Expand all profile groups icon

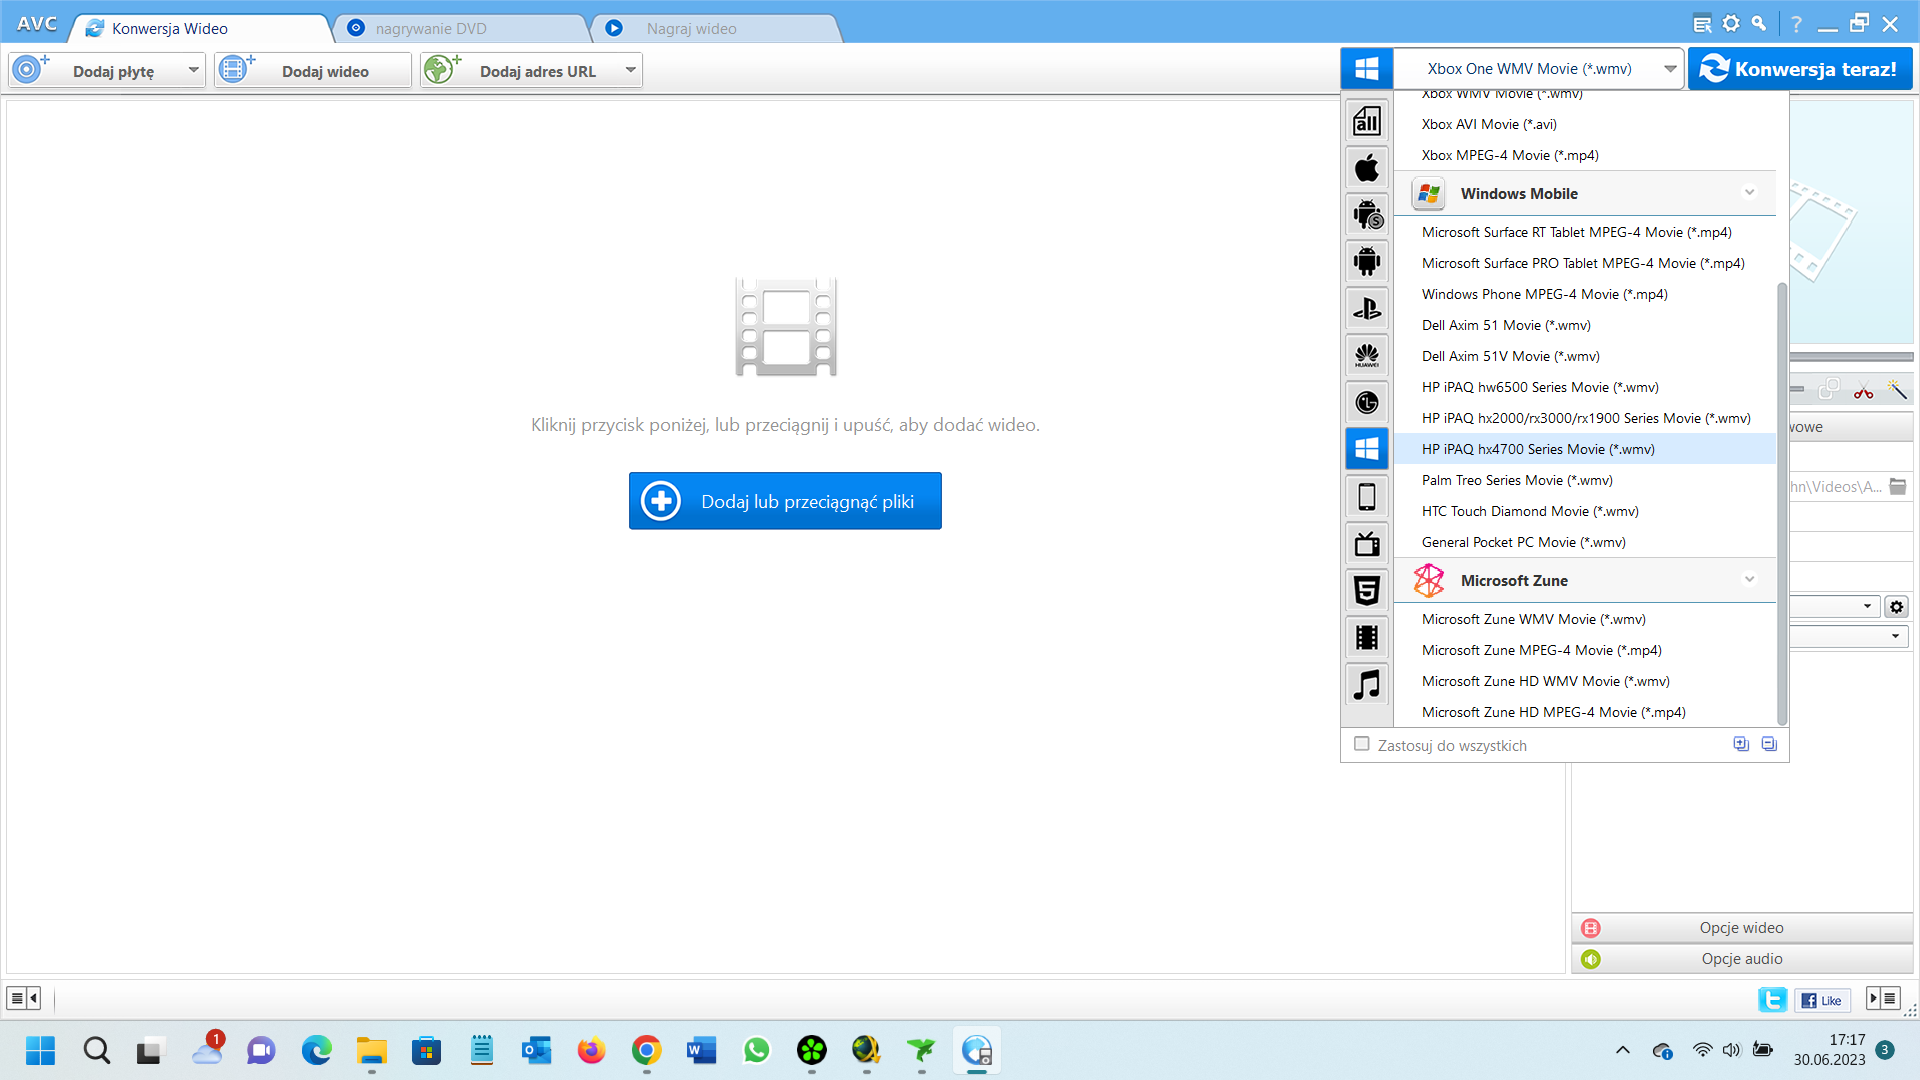pyautogui.click(x=1741, y=744)
